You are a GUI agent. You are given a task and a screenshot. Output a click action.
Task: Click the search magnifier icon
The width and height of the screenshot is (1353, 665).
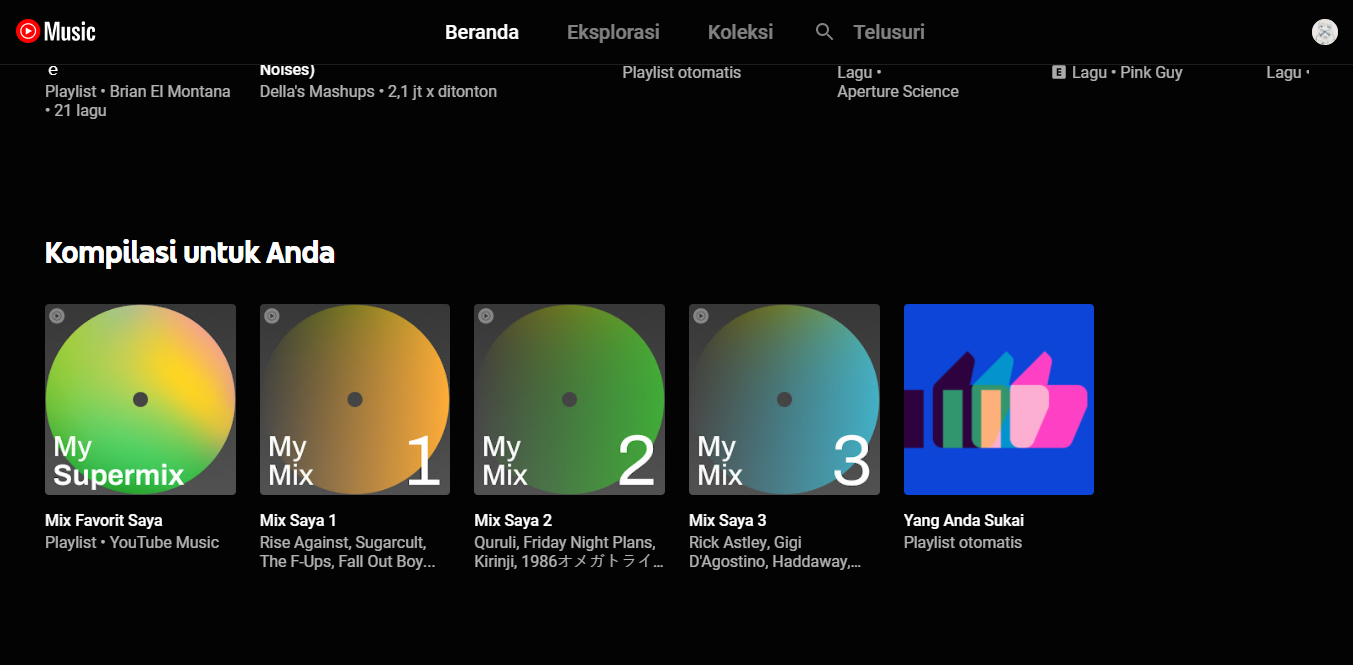point(824,32)
